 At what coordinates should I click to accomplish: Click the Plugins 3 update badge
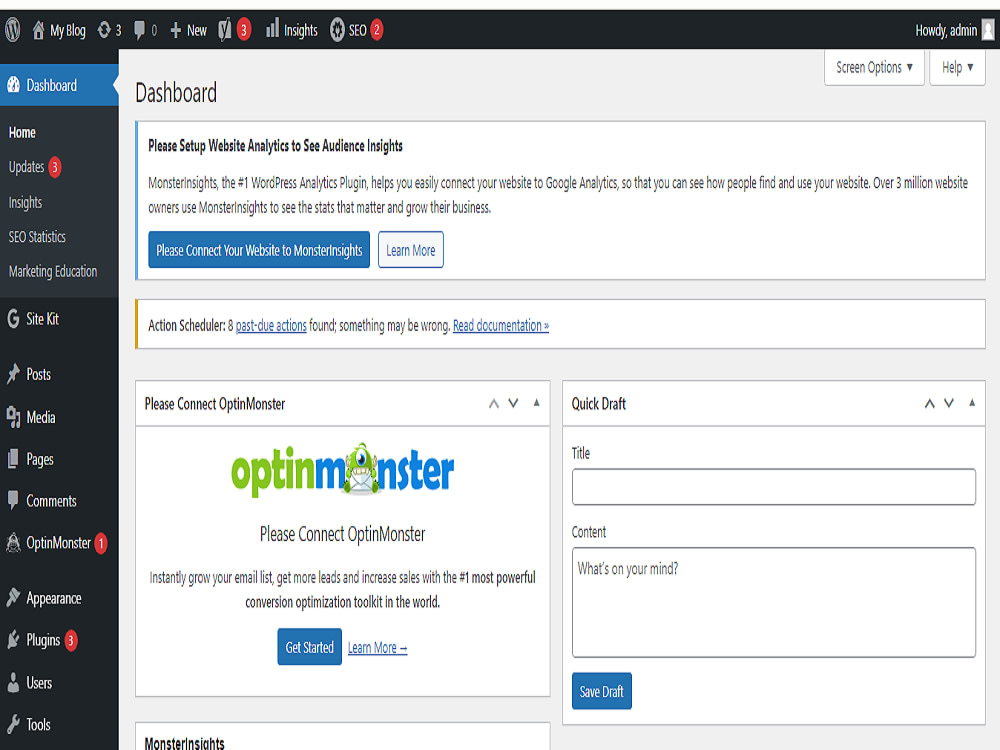(x=71, y=640)
